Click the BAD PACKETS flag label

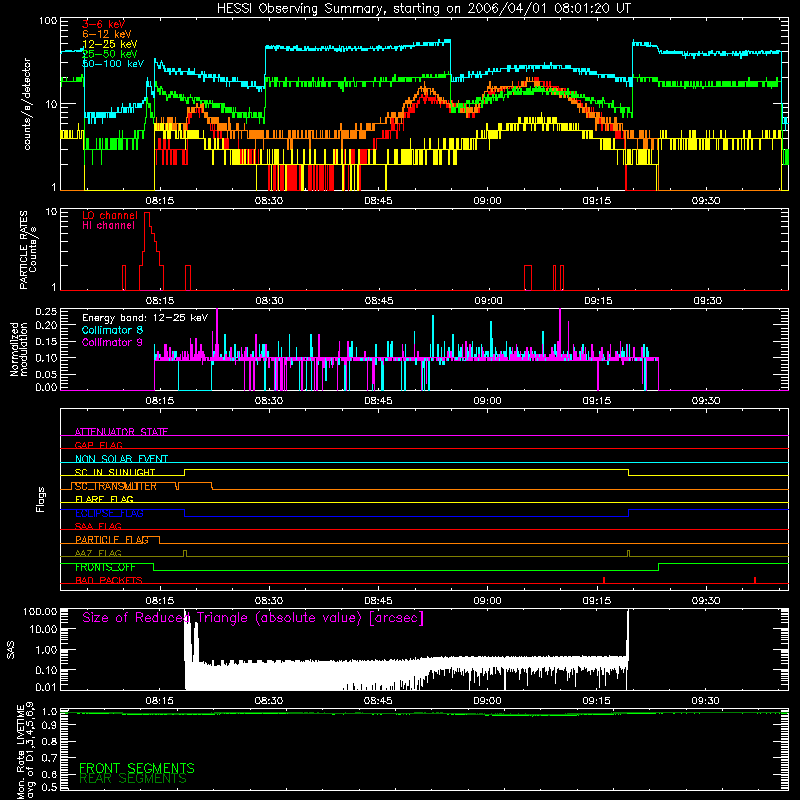109,580
